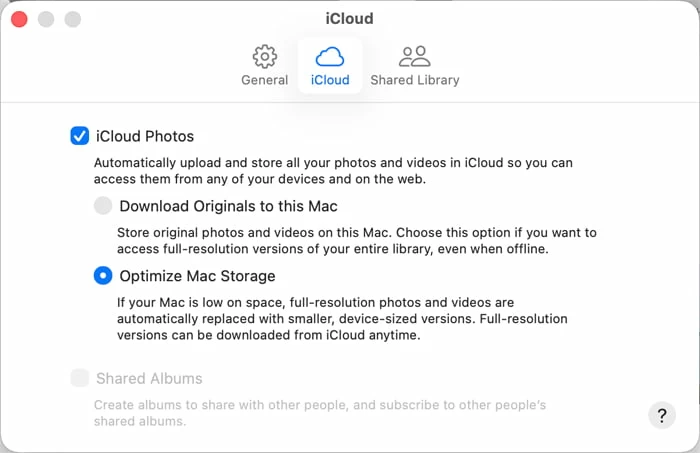Open help with the question mark button
This screenshot has height=453, width=700.
[x=662, y=416]
